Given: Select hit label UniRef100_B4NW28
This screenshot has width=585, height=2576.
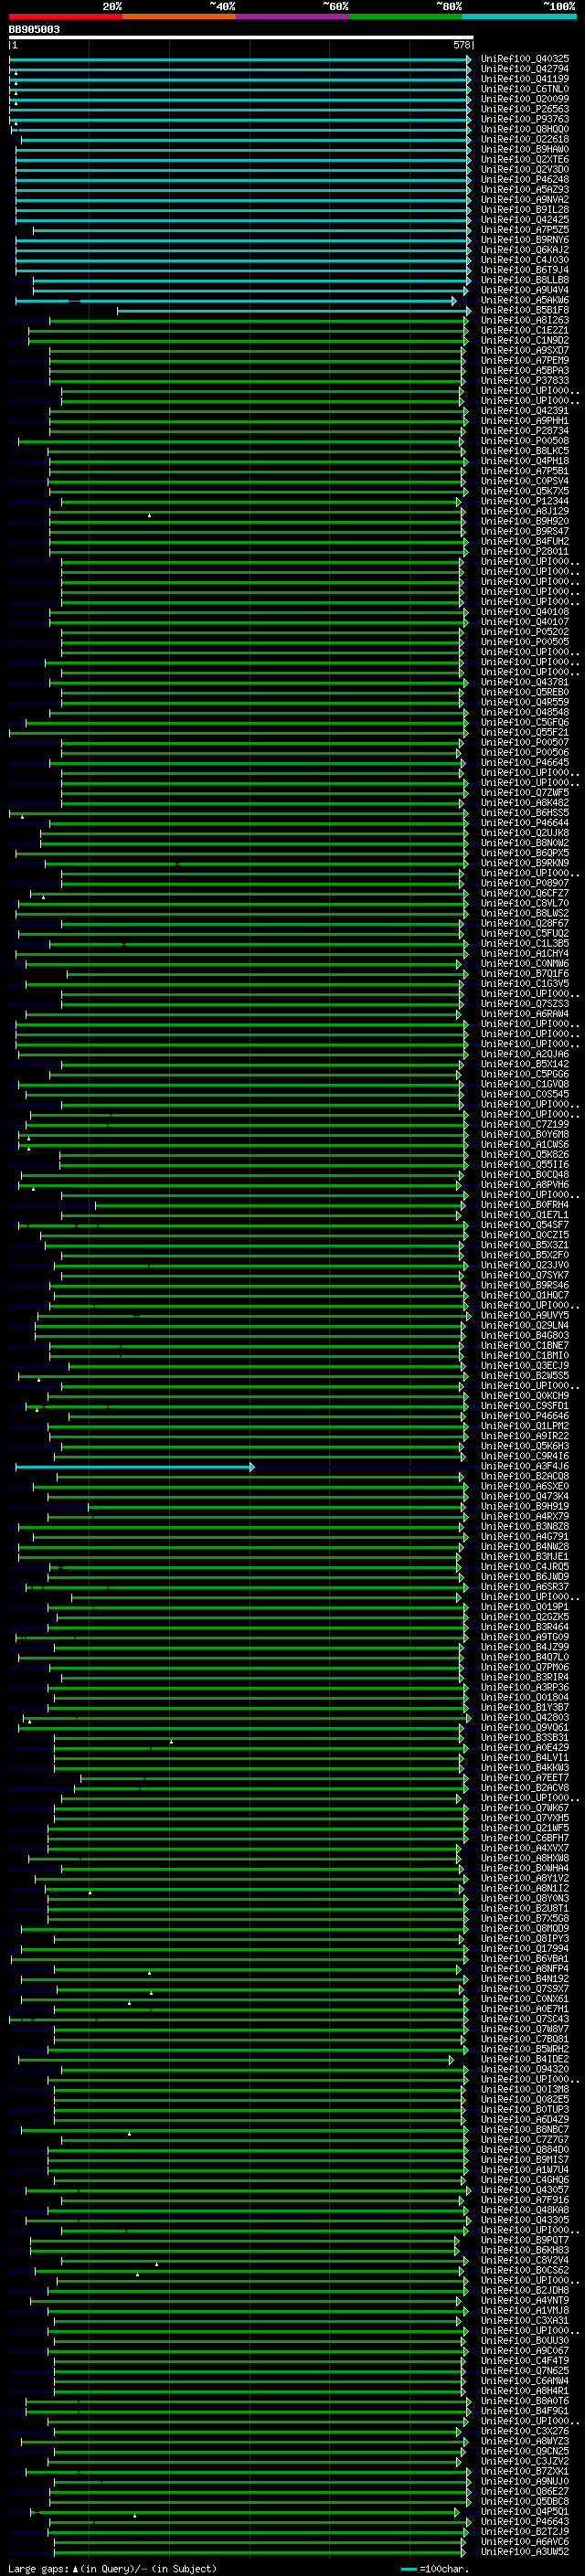Looking at the screenshot, I should [525, 1547].
